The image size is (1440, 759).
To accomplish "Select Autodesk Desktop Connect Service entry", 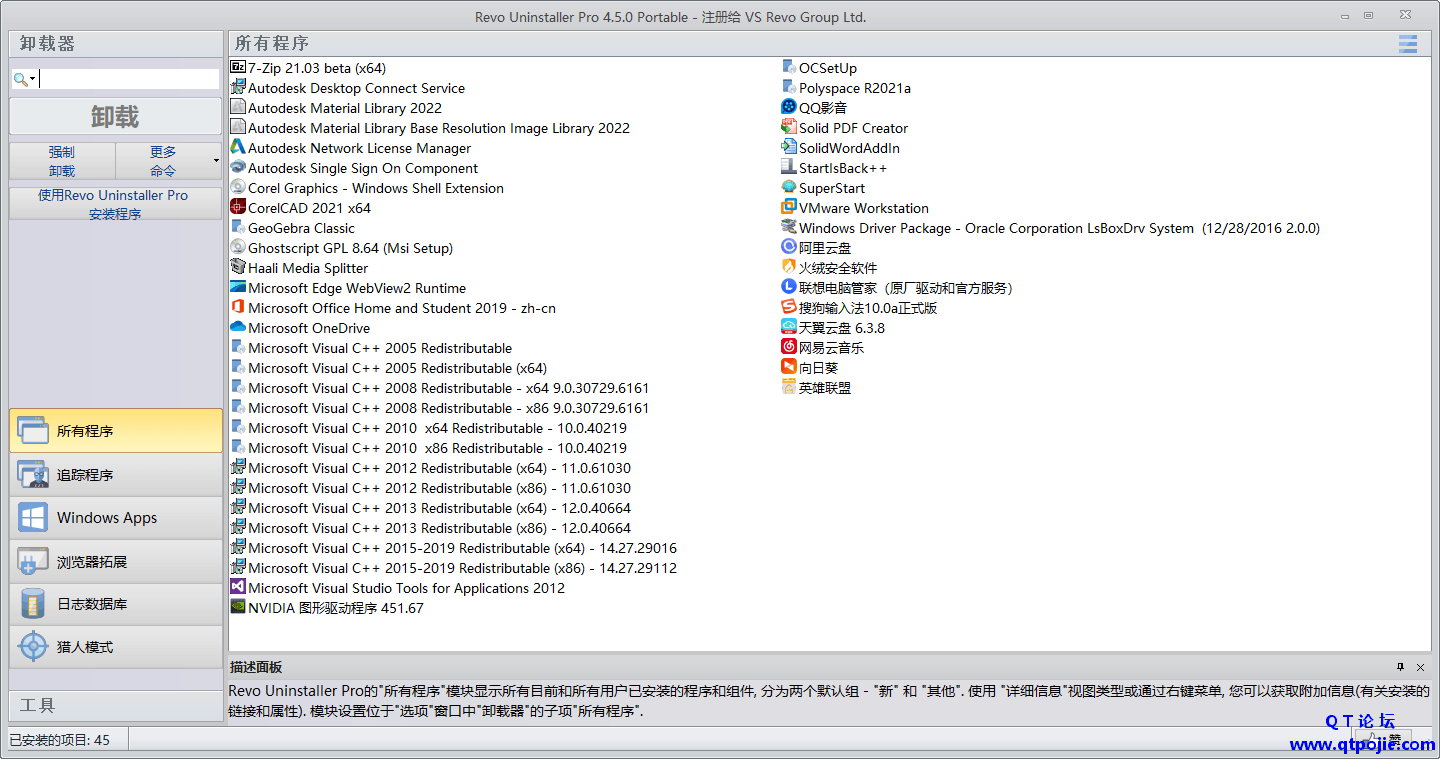I will pos(348,88).
